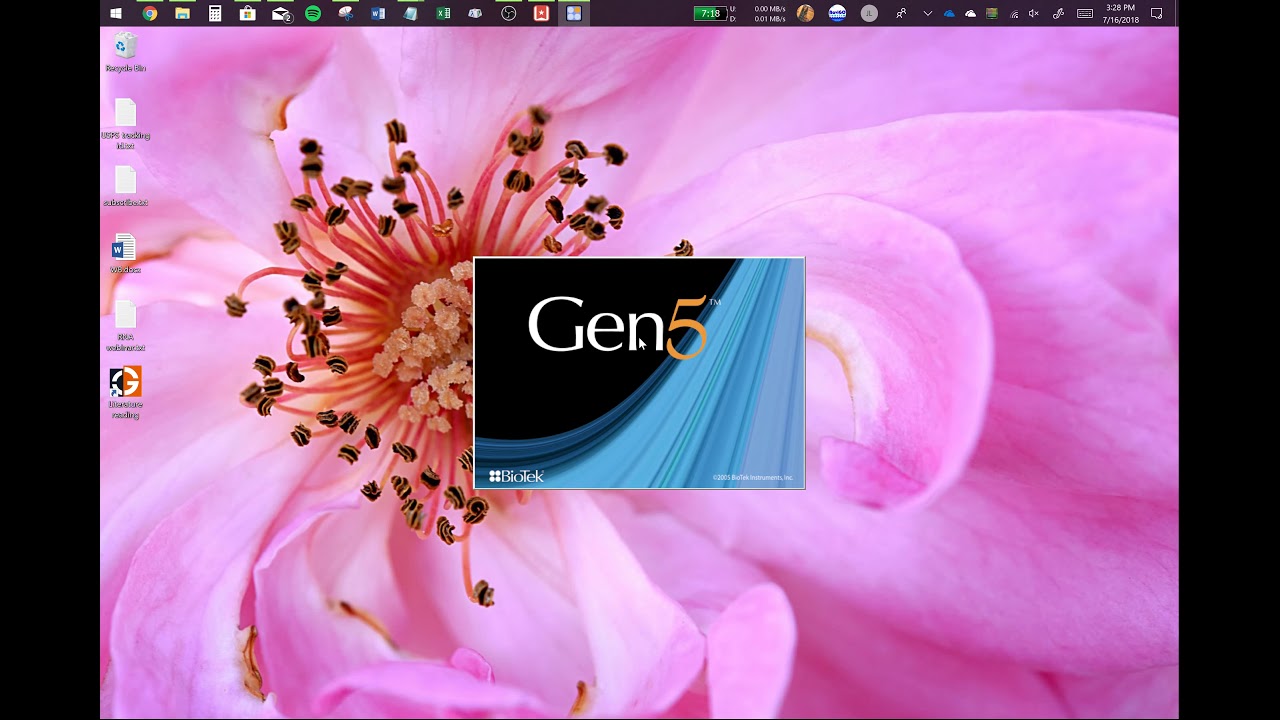Open the Action Center notifications icon

point(1157,13)
